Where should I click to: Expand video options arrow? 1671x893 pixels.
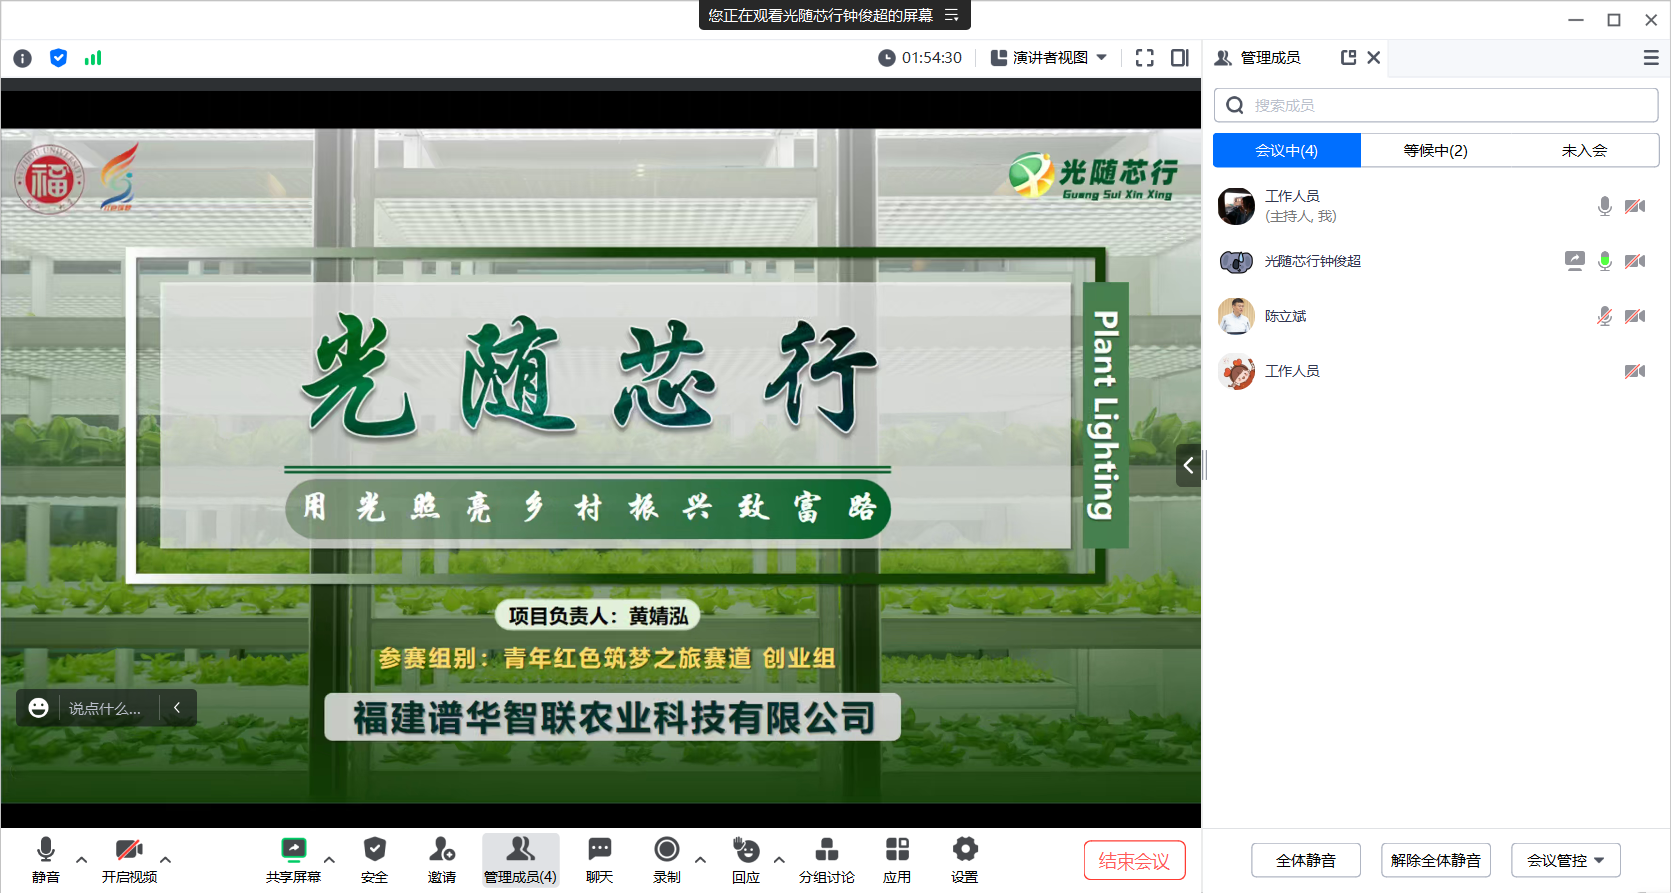click(166, 859)
